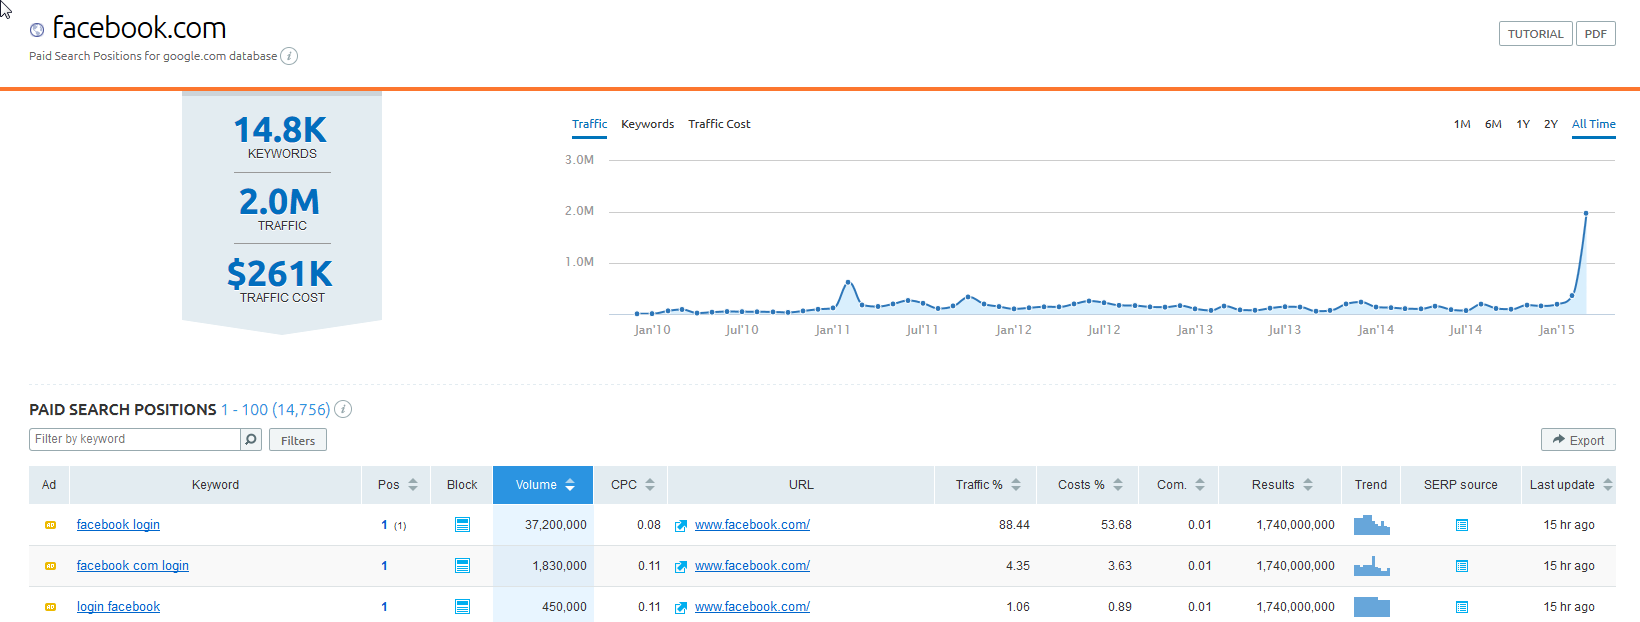Click the Export button
This screenshot has height=622, width=1640.
tap(1577, 440)
